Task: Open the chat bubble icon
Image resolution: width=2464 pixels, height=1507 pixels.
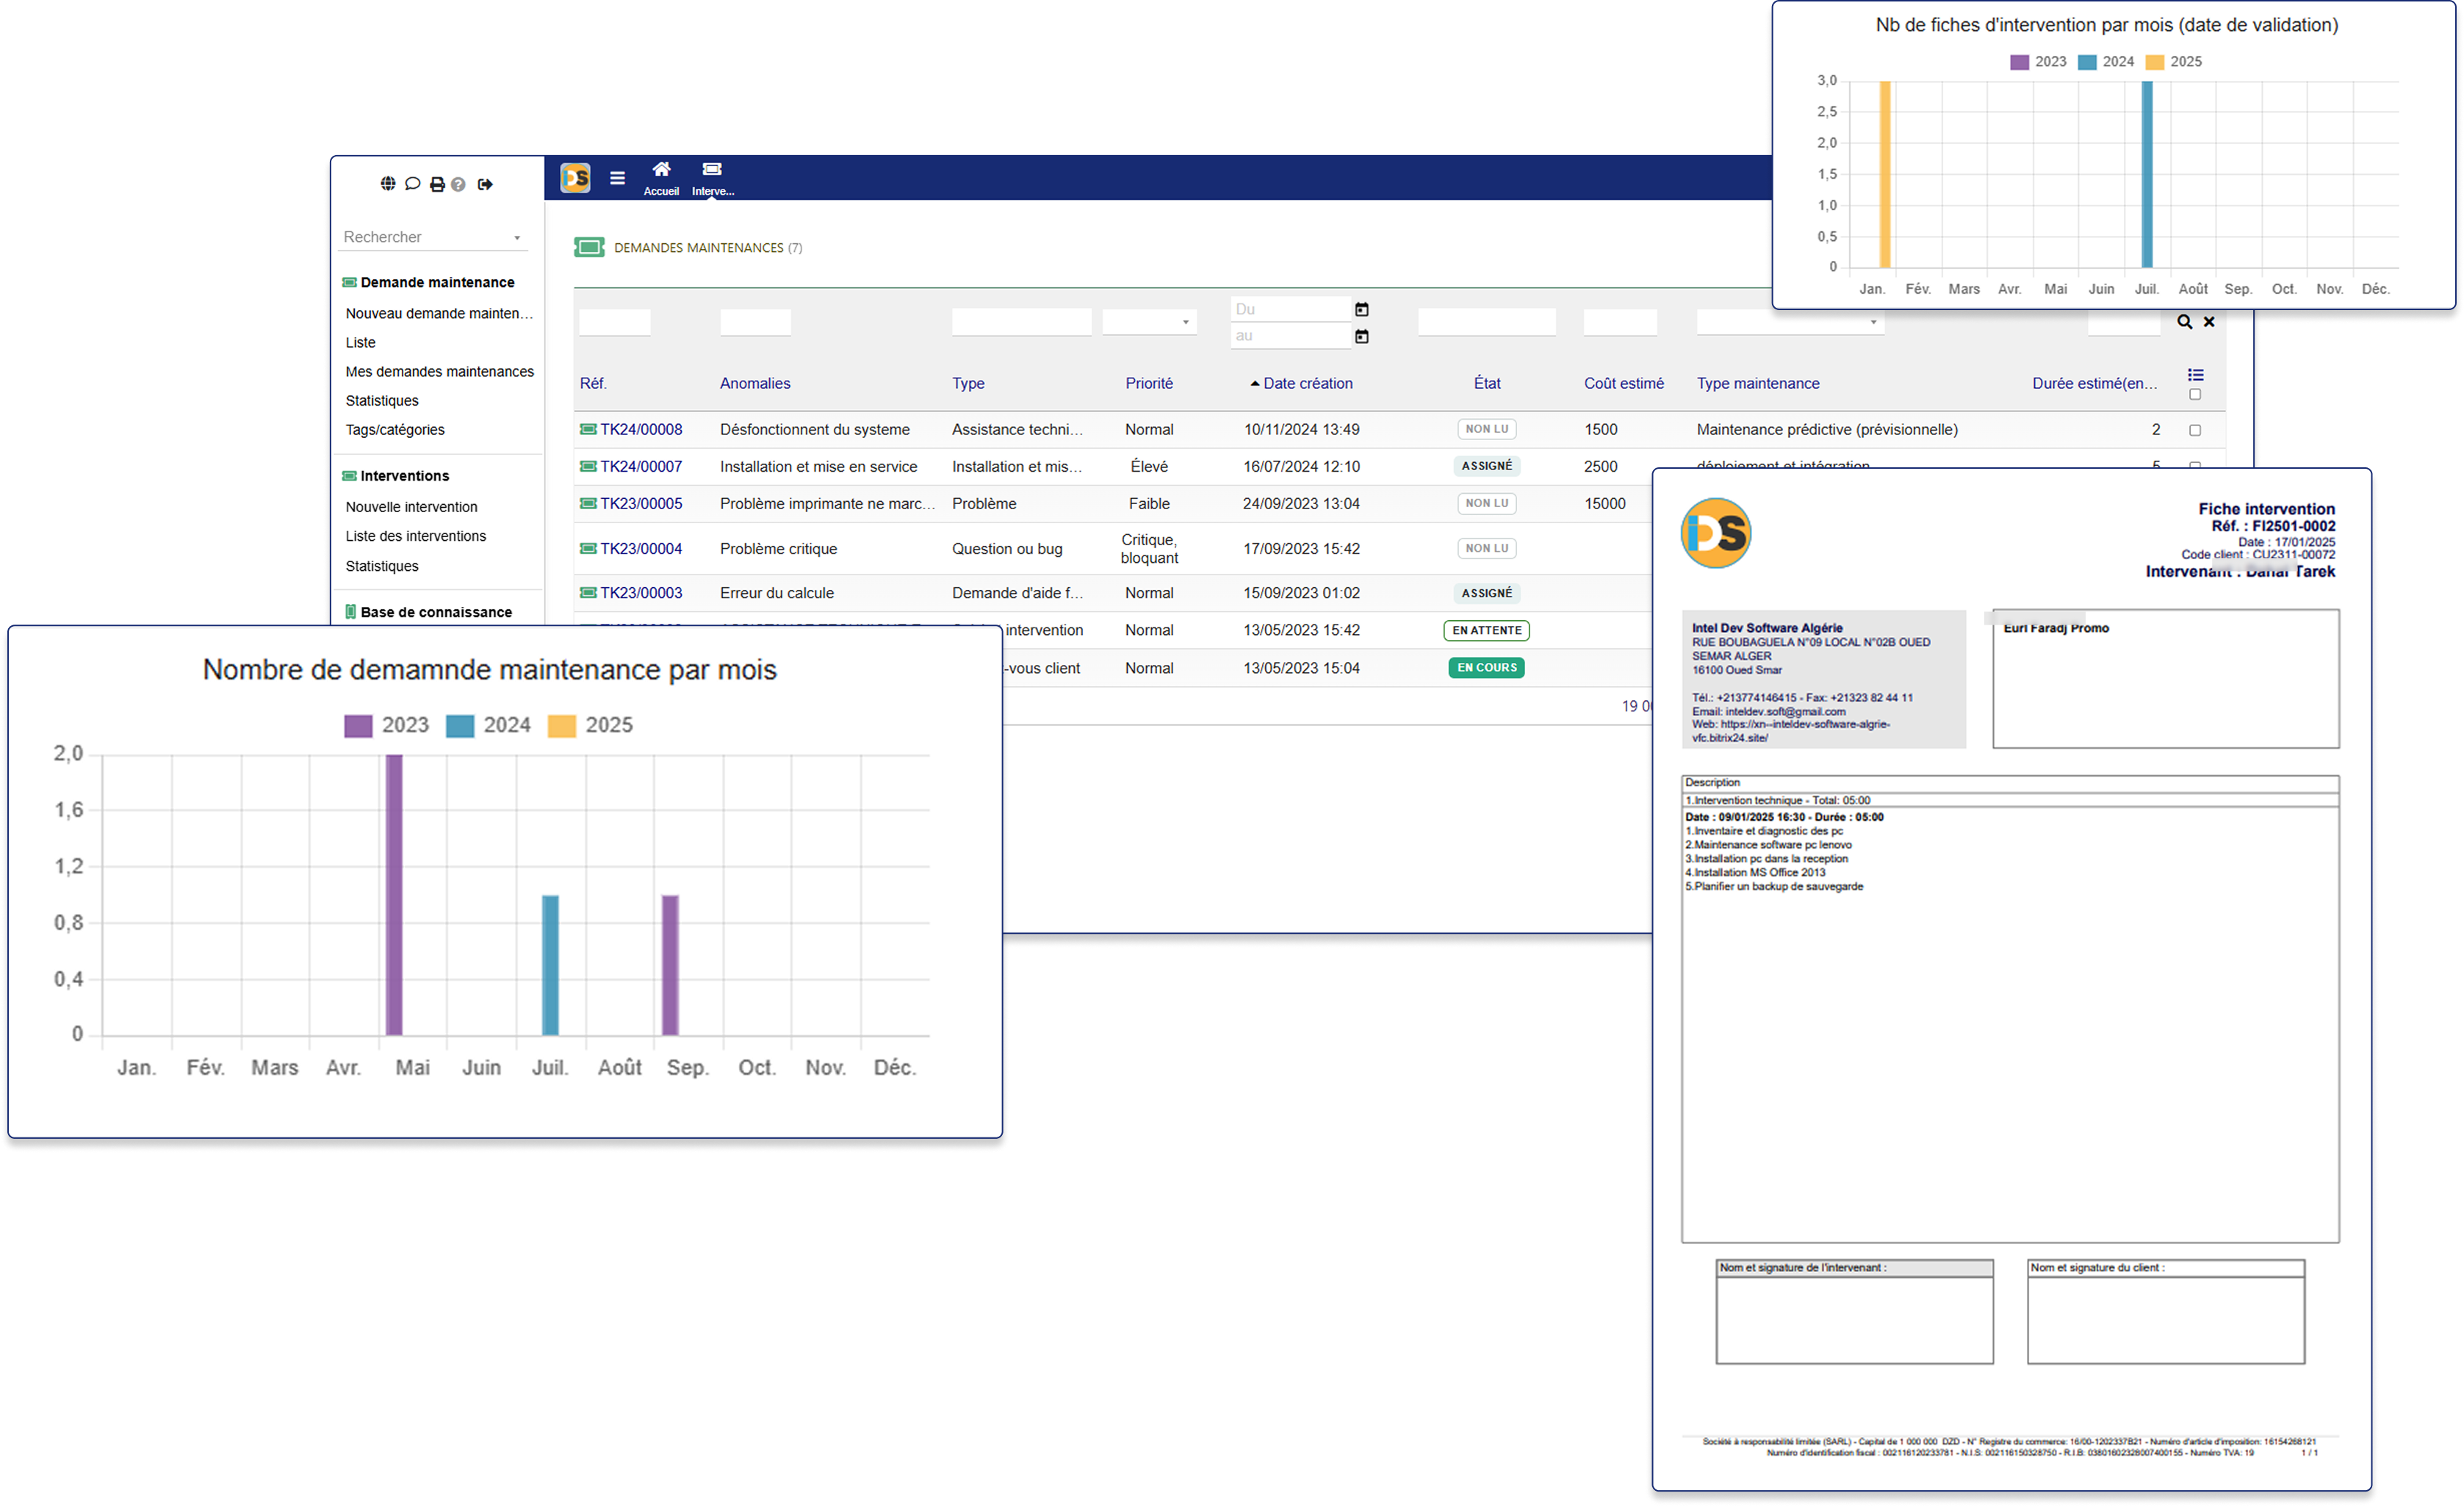Action: click(x=412, y=183)
